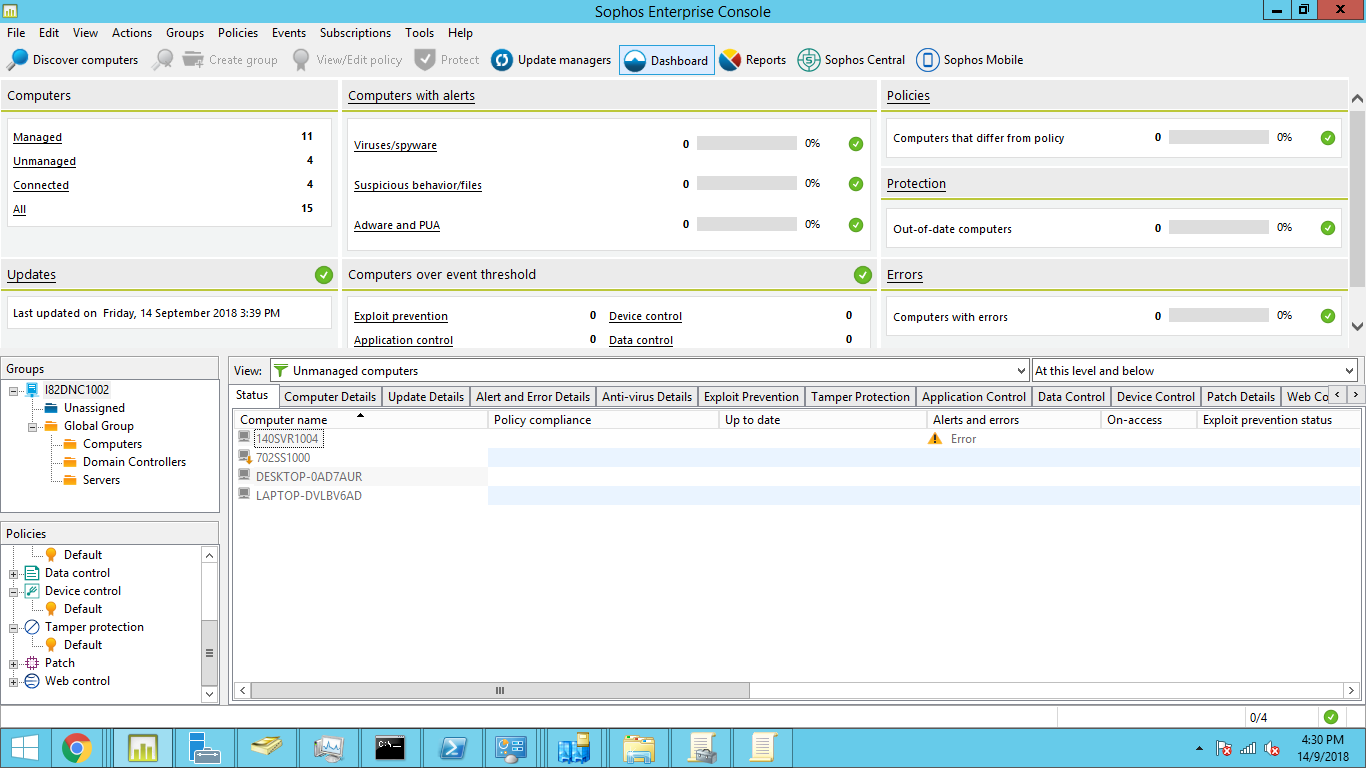Open Reports from the toolbar
This screenshot has height=768, width=1366.
[x=753, y=60]
